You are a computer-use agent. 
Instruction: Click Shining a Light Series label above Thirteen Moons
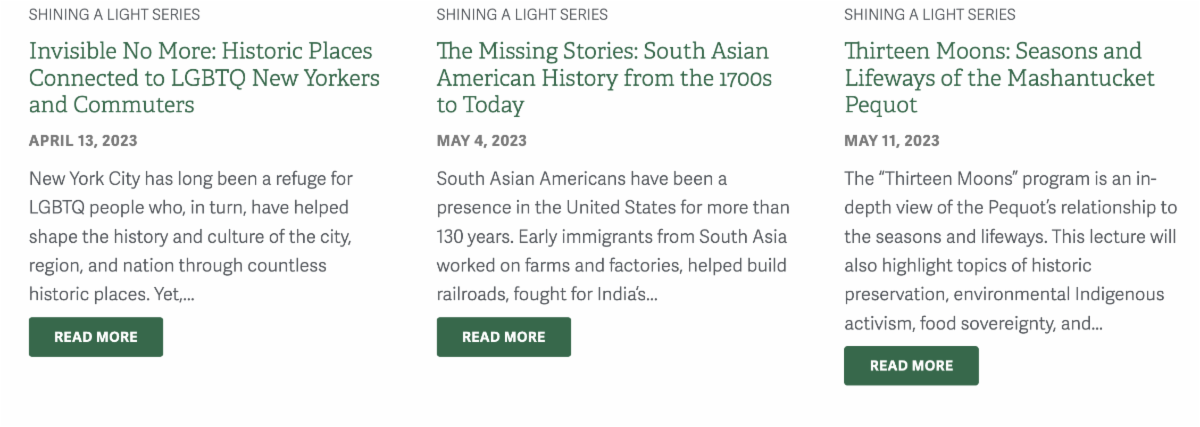pos(929,14)
